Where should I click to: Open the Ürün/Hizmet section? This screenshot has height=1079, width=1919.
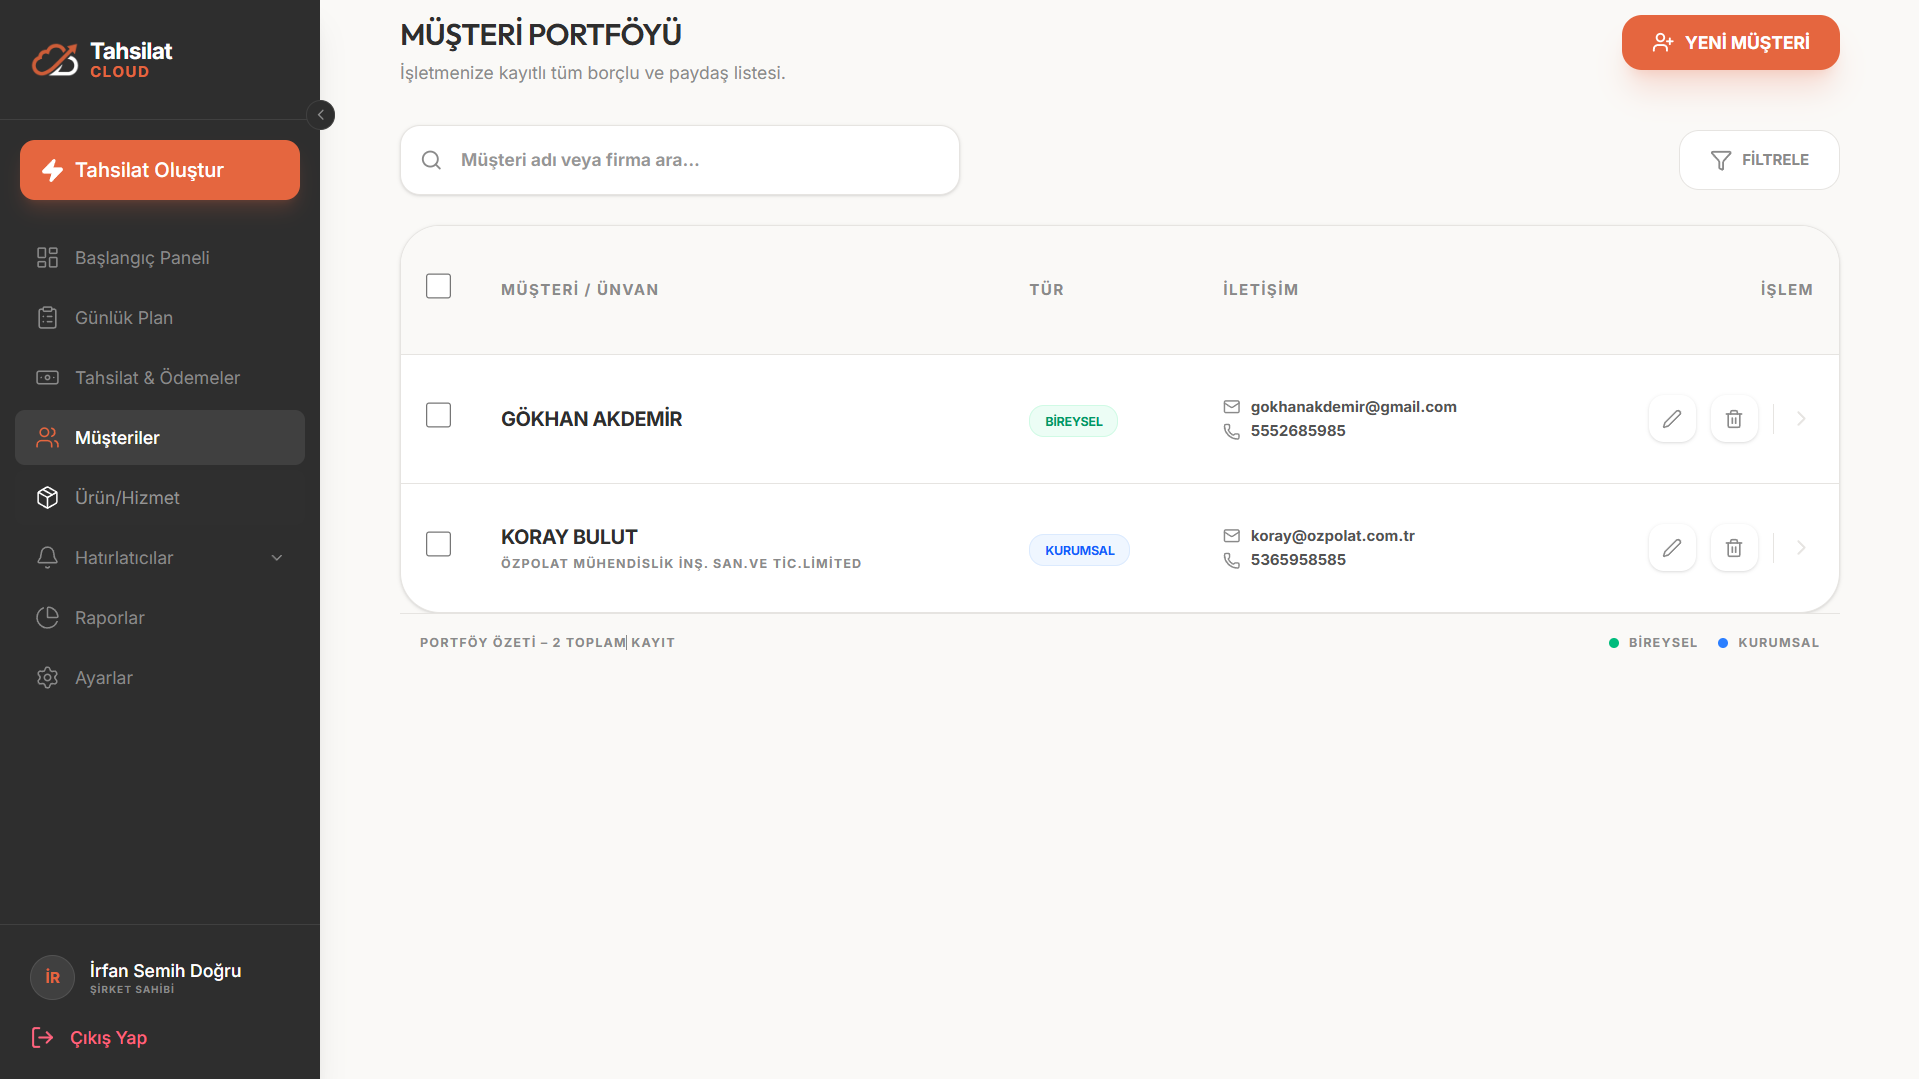[160, 498]
